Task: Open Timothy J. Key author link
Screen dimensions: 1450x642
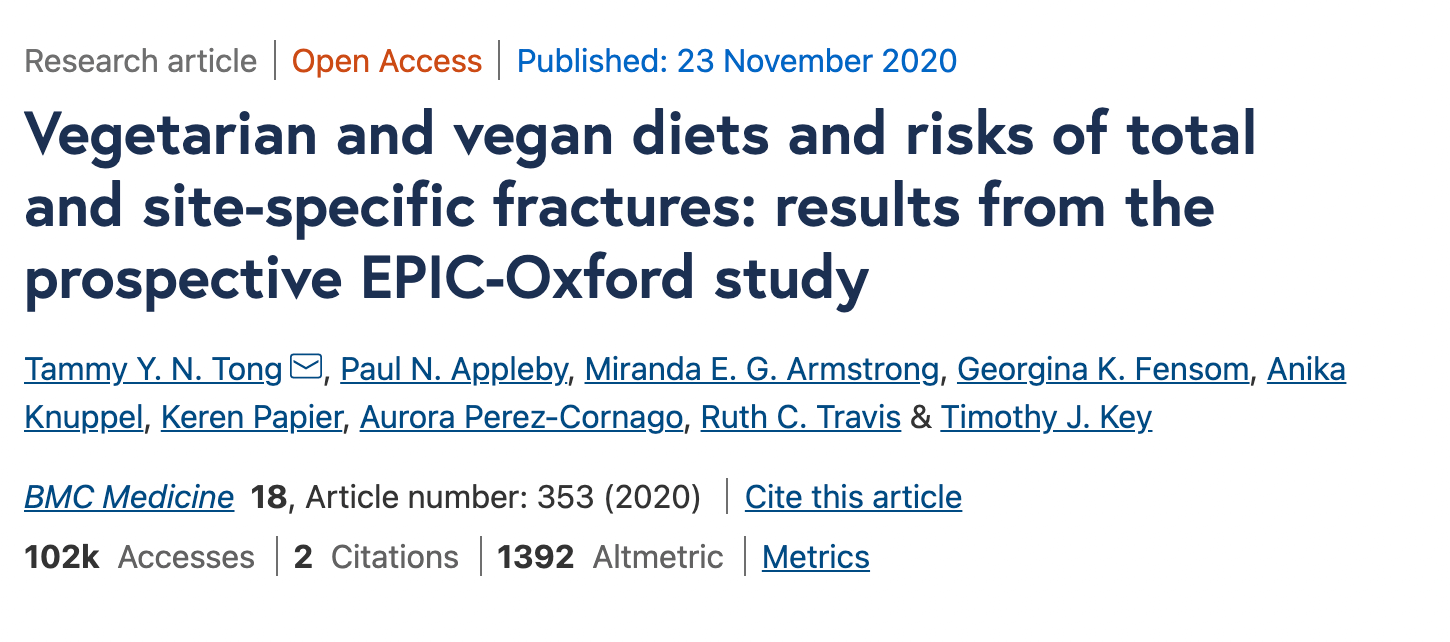Action: coord(1046,417)
